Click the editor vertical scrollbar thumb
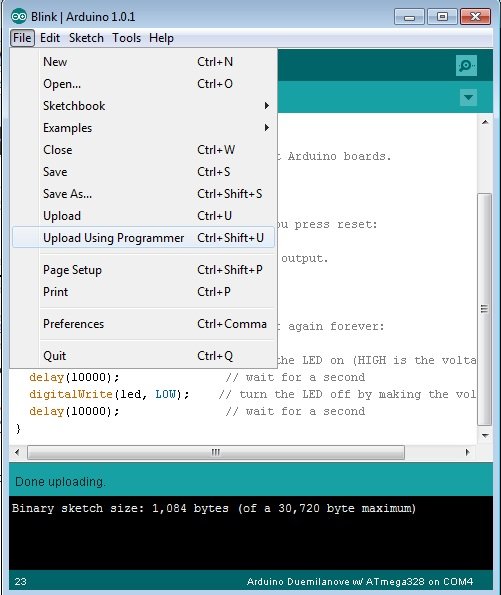 [x=484, y=309]
